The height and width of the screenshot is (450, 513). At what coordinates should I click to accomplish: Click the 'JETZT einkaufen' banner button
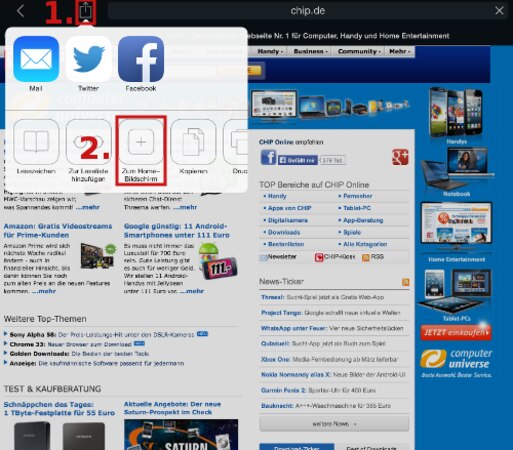[456, 333]
